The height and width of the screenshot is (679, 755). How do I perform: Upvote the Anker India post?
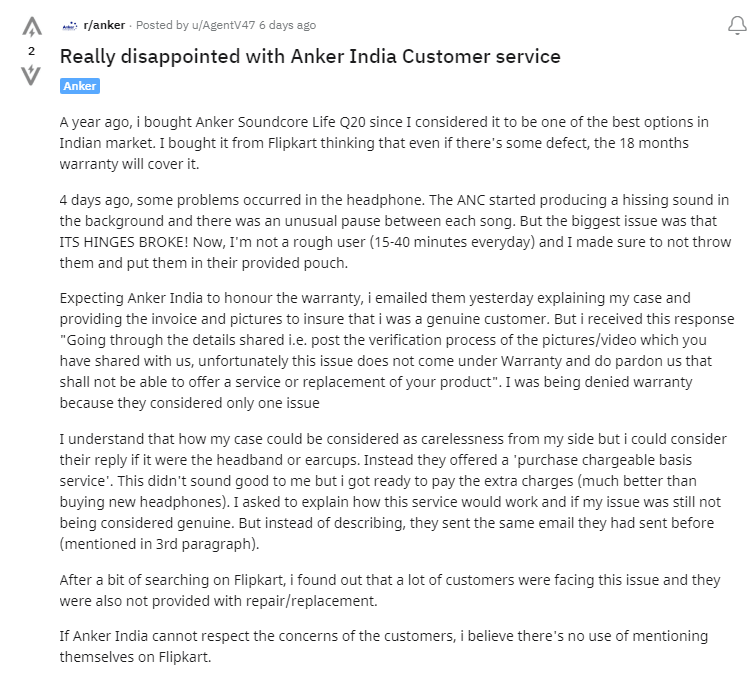(32, 27)
